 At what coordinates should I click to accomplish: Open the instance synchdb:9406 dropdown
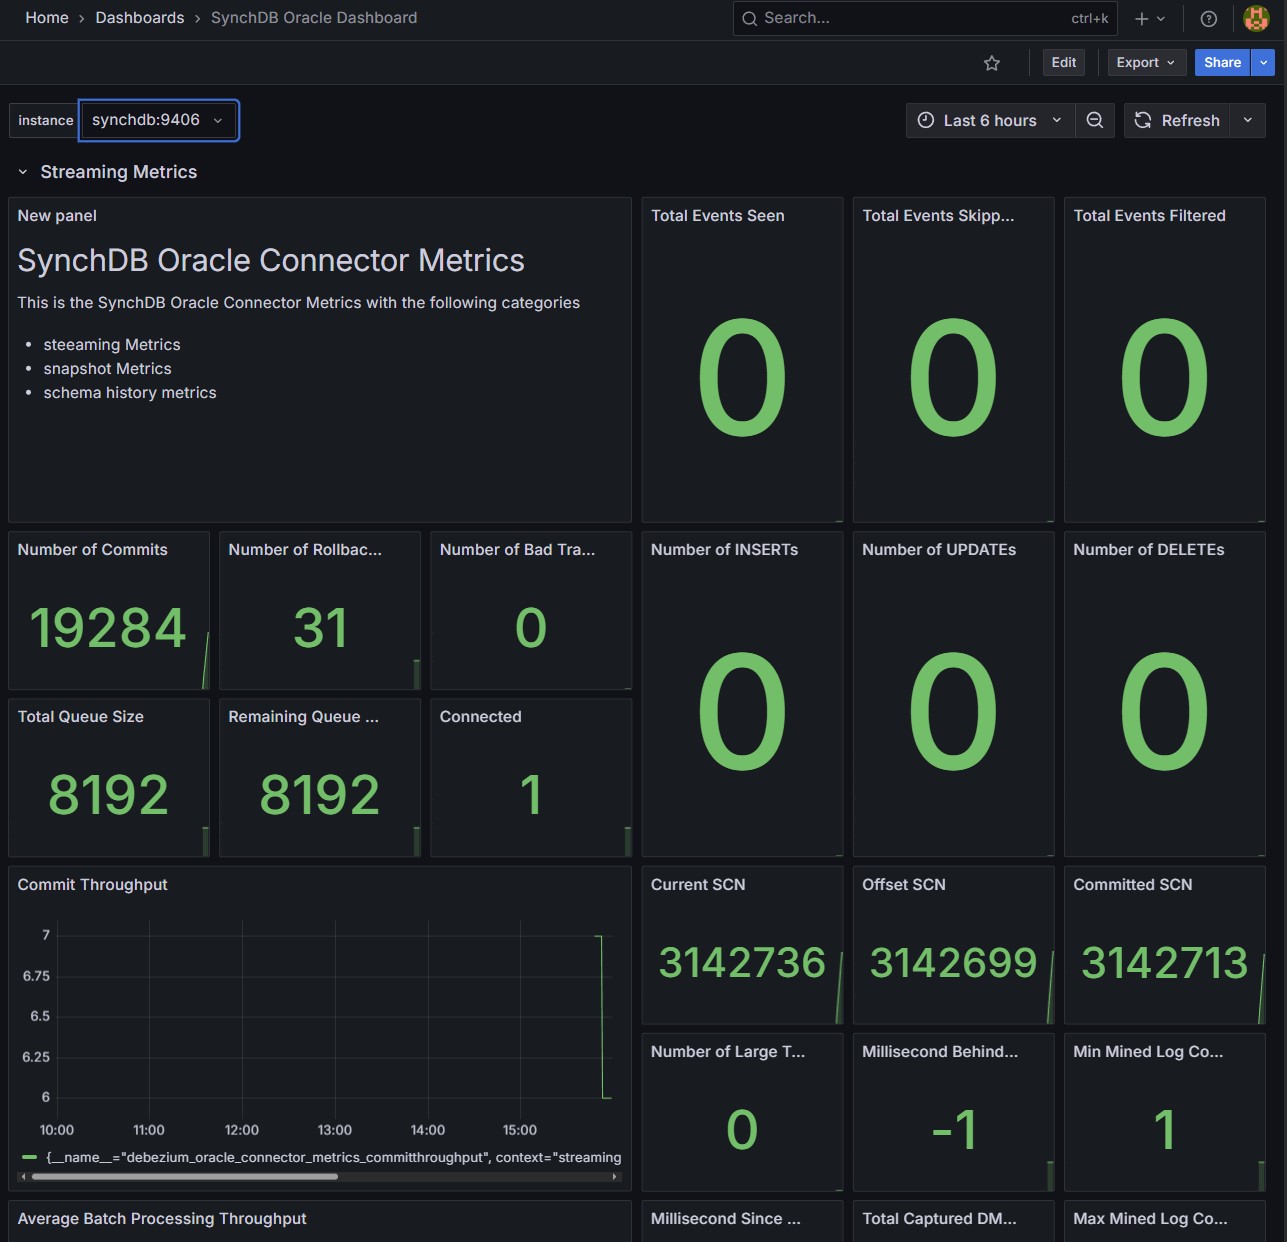tap(158, 120)
